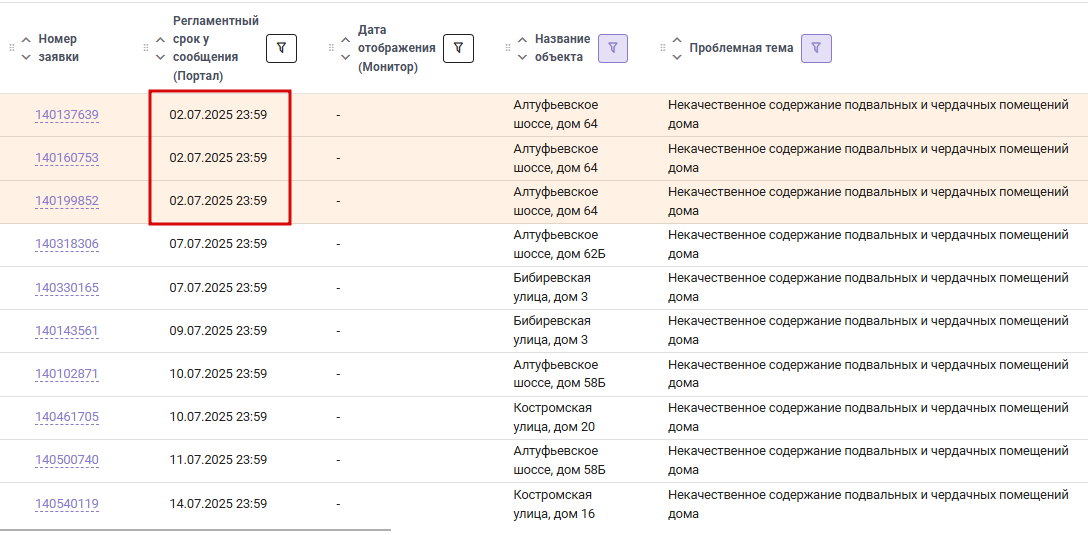Select address Костромская улица, дом 20
Screen dimensions: 1088x535
pos(554,417)
